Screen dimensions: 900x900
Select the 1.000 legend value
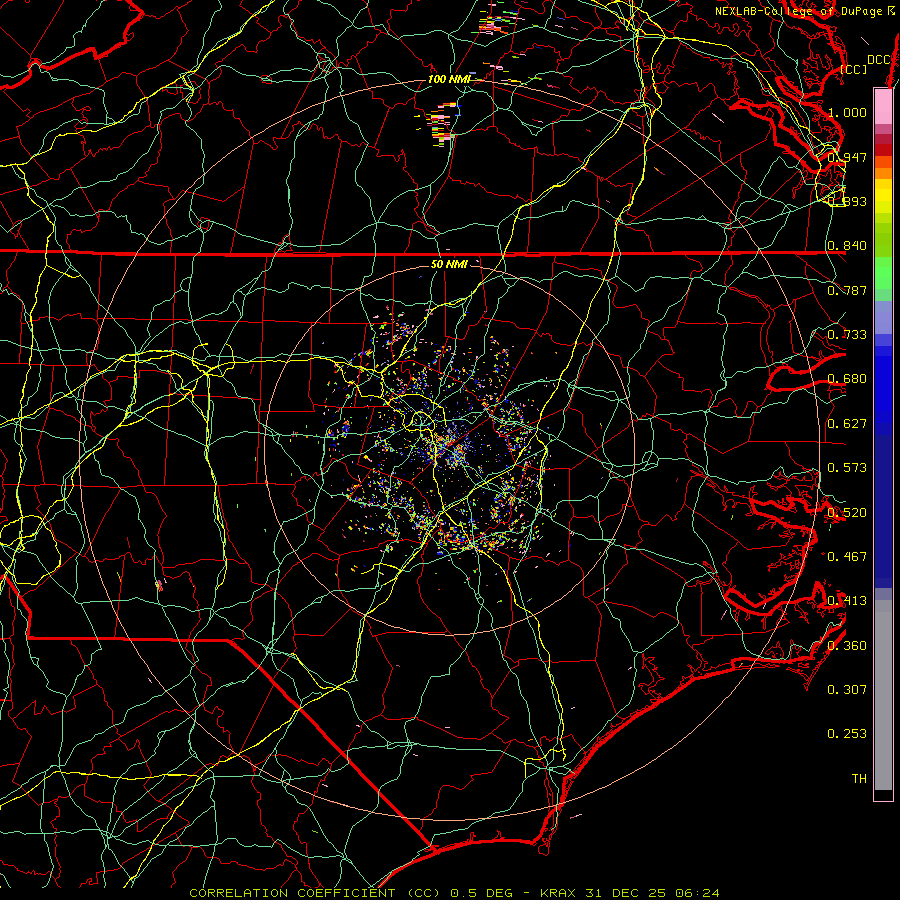(x=847, y=112)
